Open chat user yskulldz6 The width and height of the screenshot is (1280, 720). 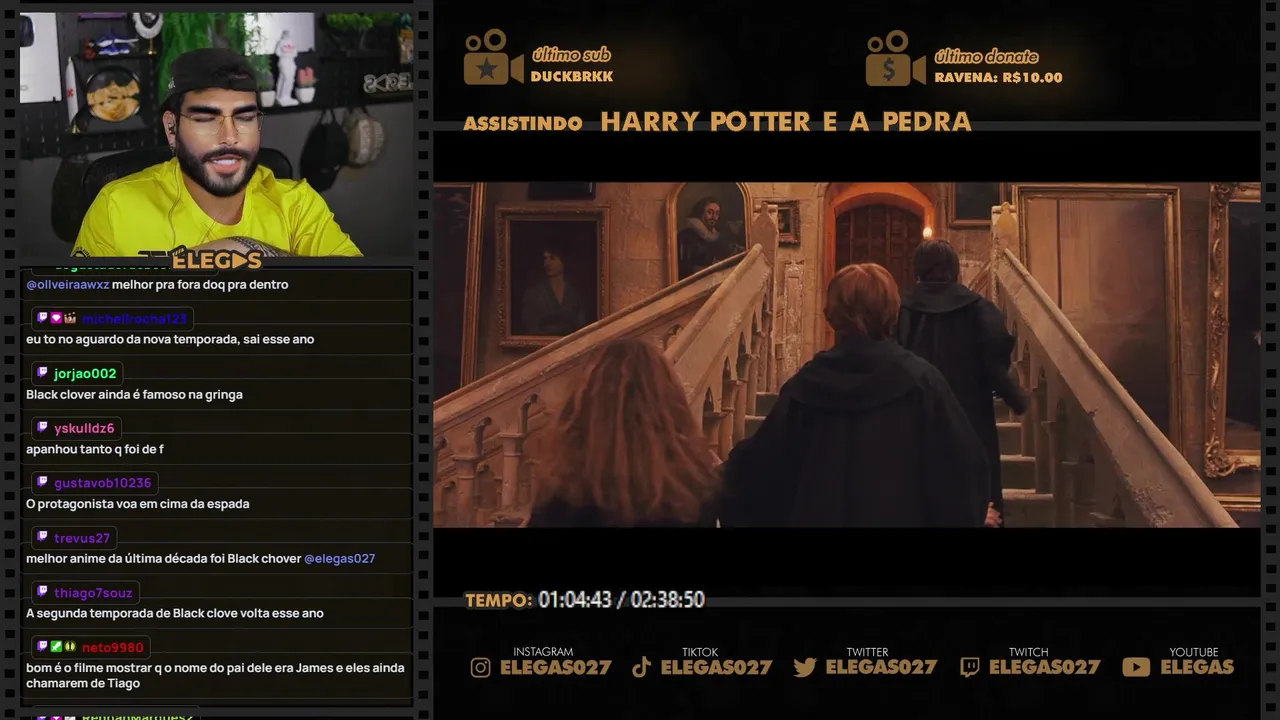click(x=84, y=429)
